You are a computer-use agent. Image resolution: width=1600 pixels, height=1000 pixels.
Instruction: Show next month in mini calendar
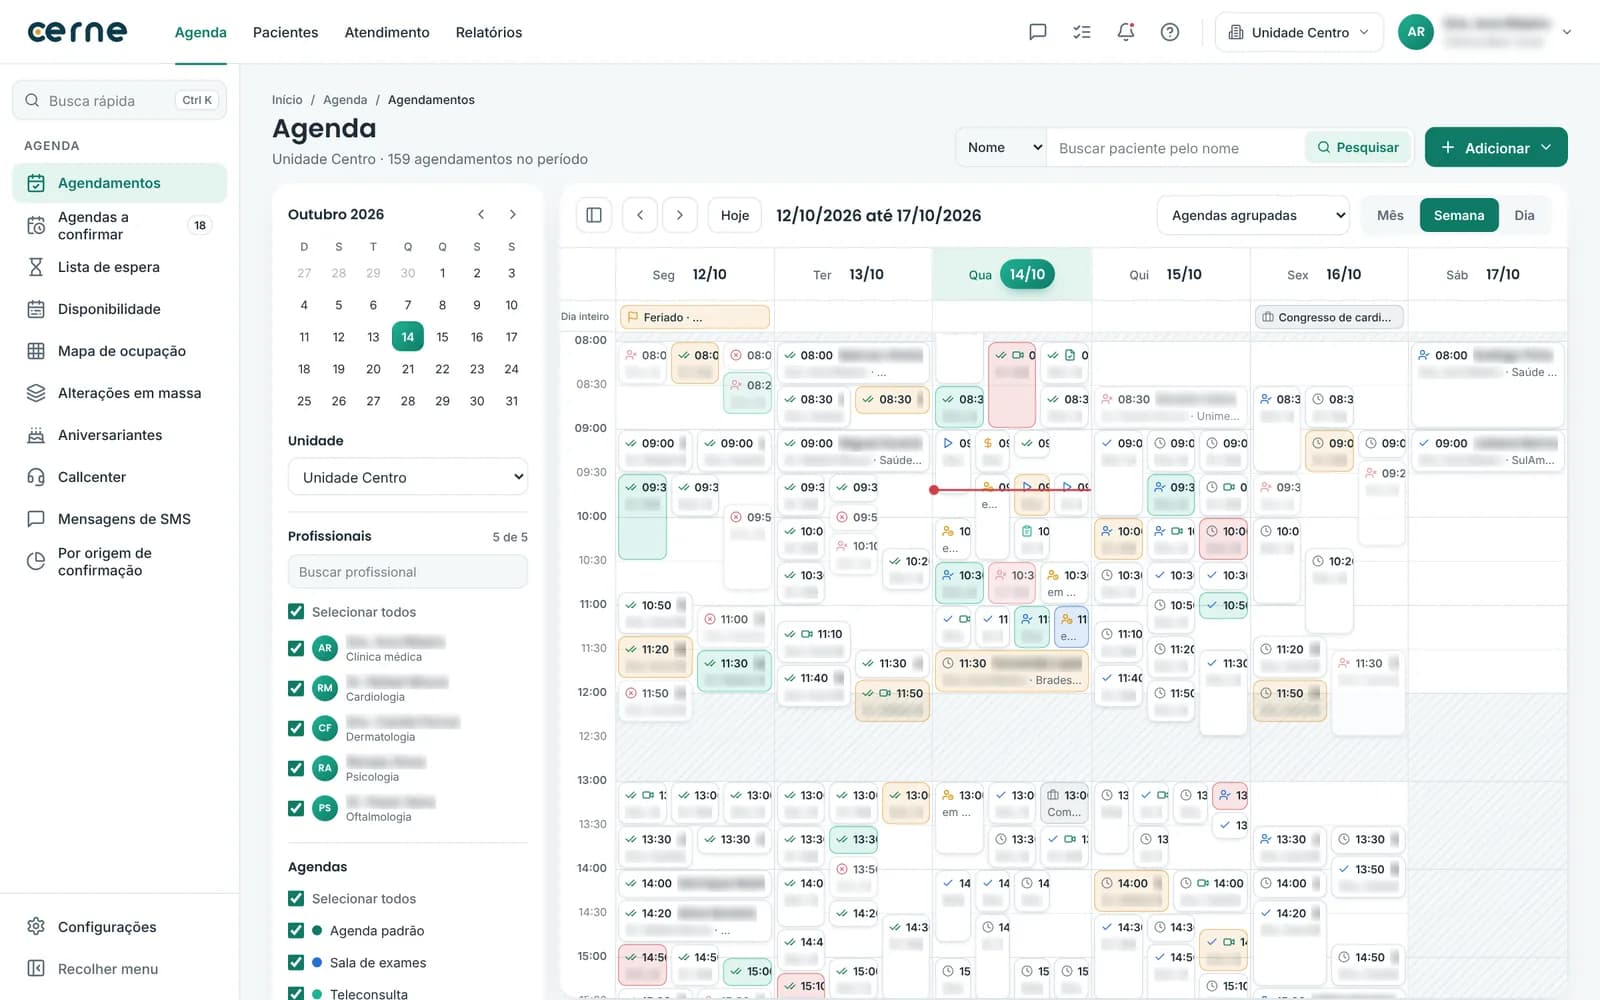point(513,214)
